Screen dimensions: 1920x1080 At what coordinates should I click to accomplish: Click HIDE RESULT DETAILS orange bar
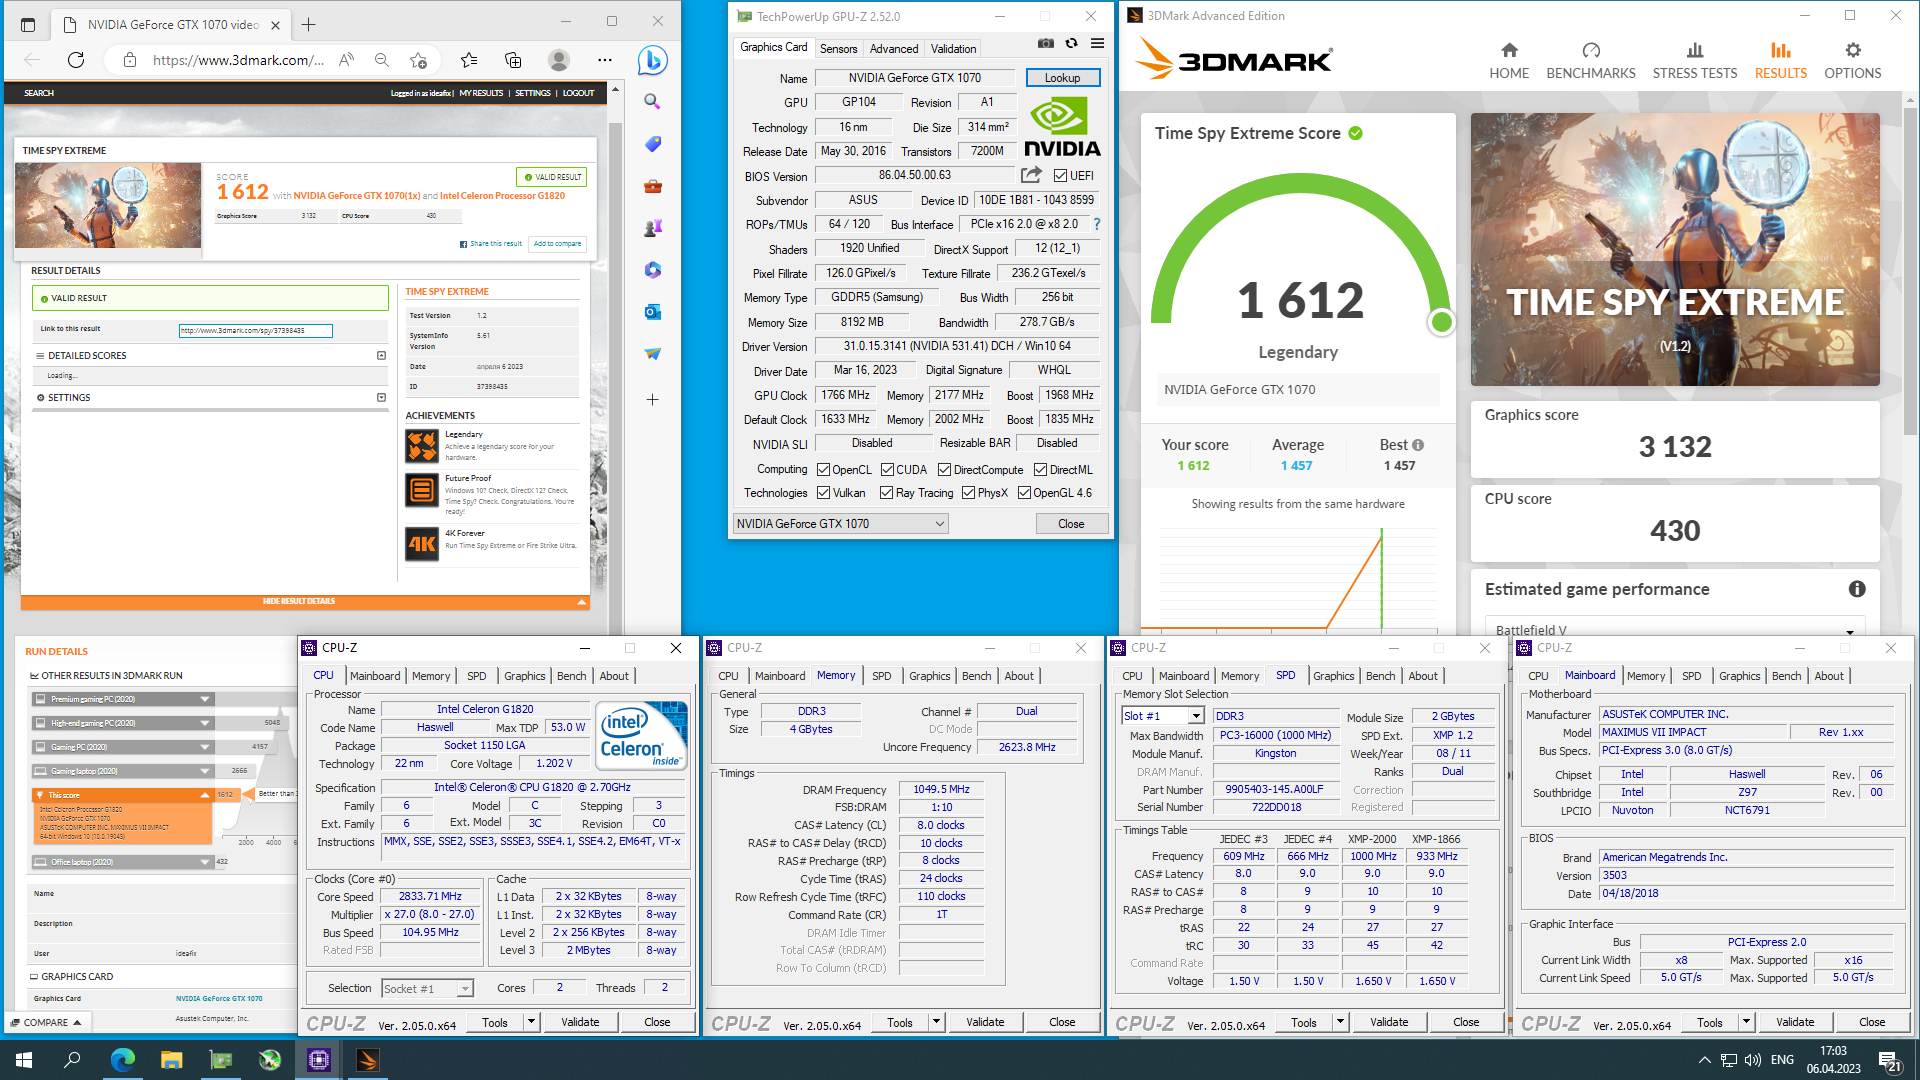coord(305,602)
